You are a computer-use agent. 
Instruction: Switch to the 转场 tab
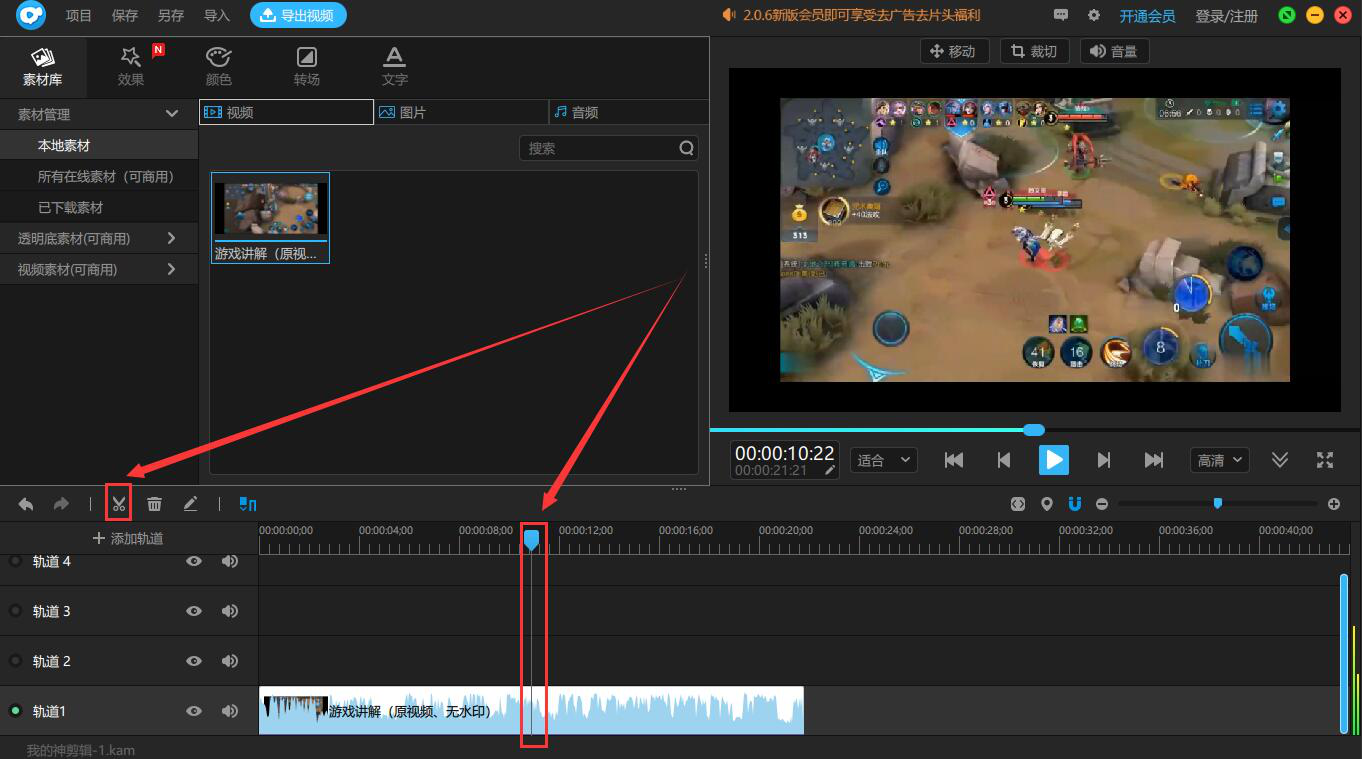[x=307, y=65]
